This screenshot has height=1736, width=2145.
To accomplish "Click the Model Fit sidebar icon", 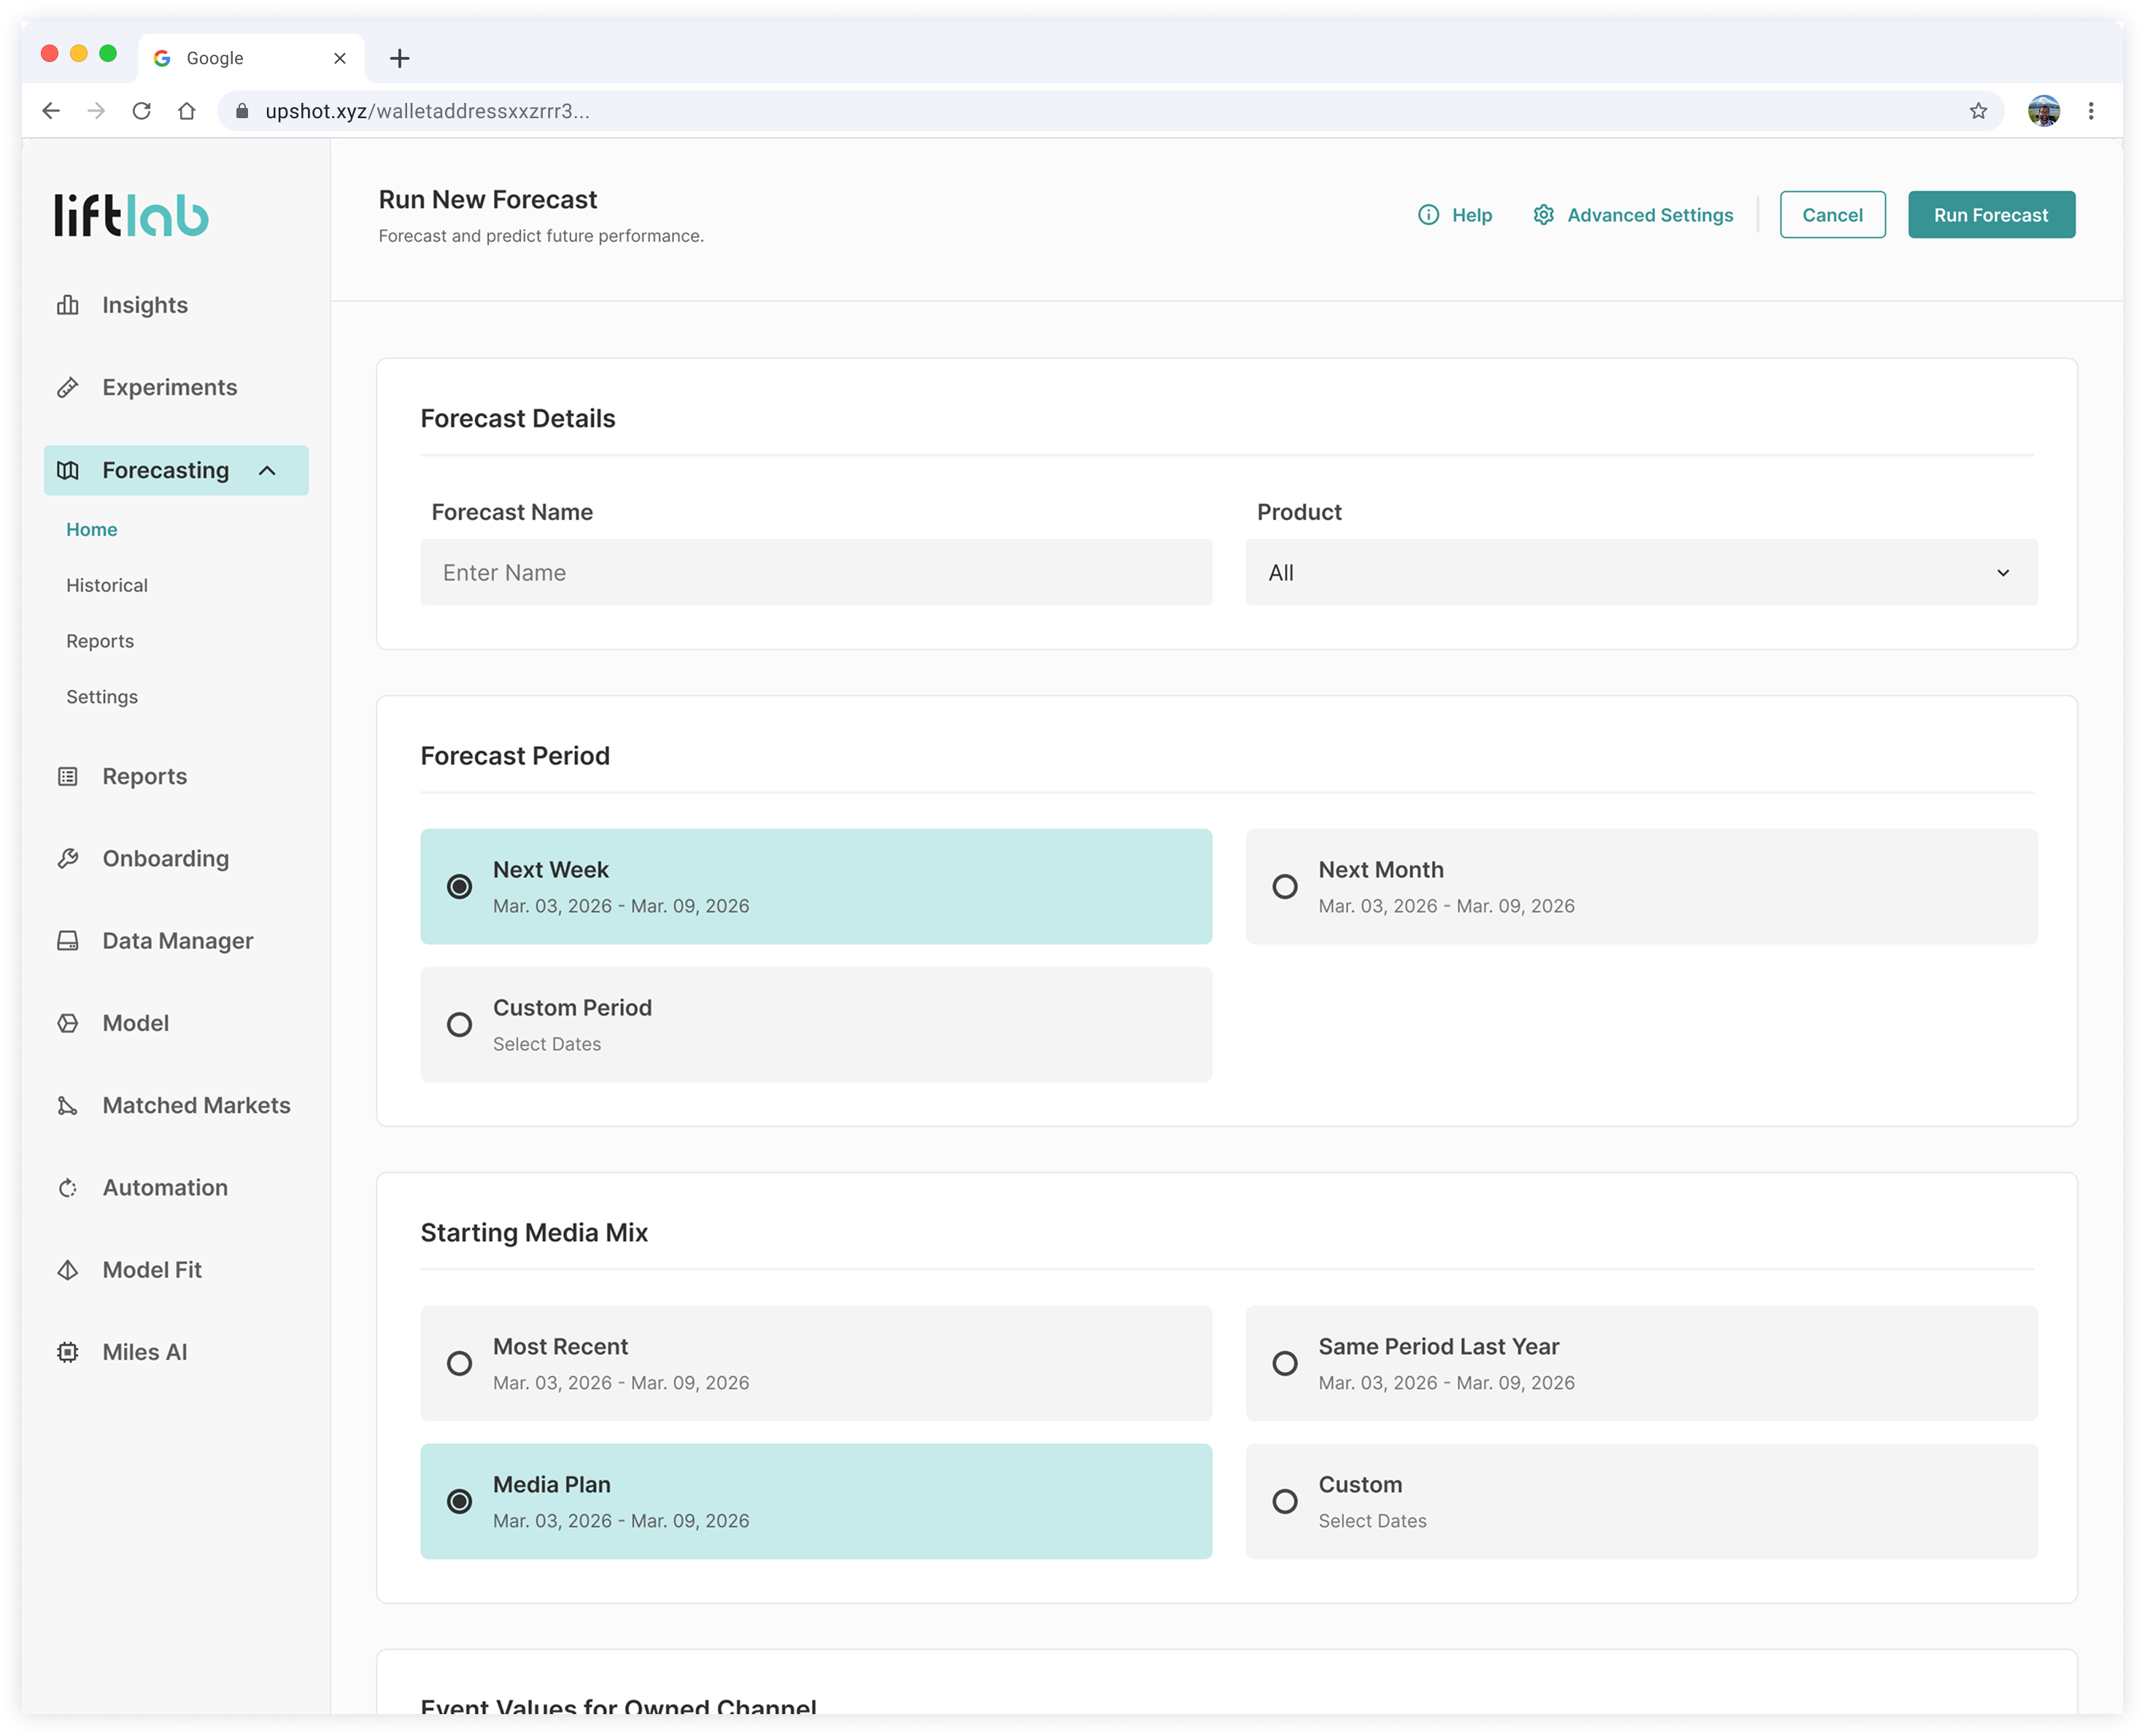I will point(68,1270).
